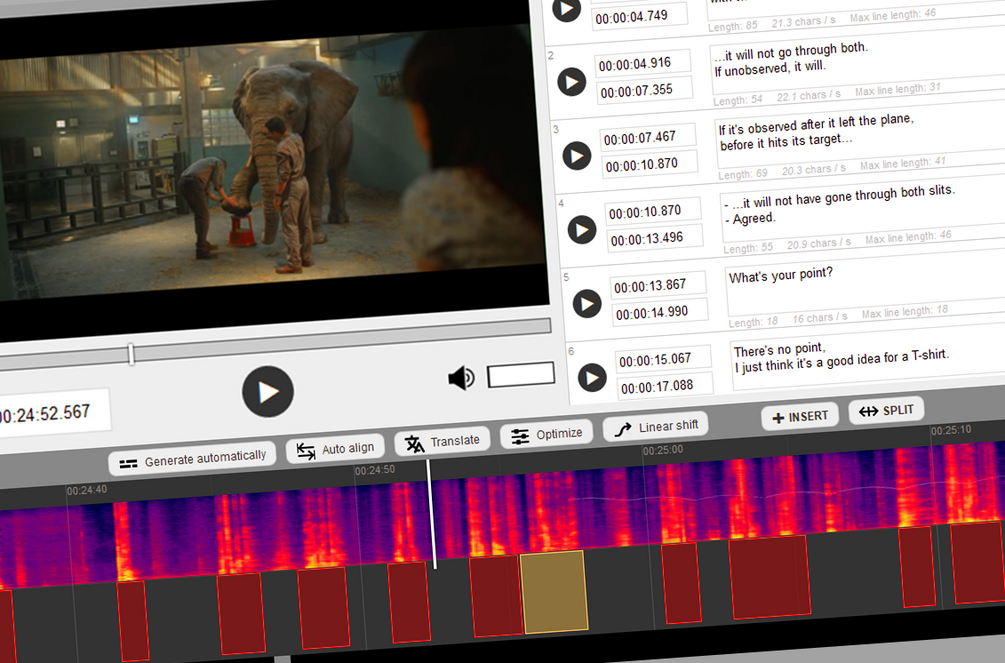Play subtitle 3 starting at 00:00:07.467
Viewport: 1005px width, 663px height.
(577, 156)
